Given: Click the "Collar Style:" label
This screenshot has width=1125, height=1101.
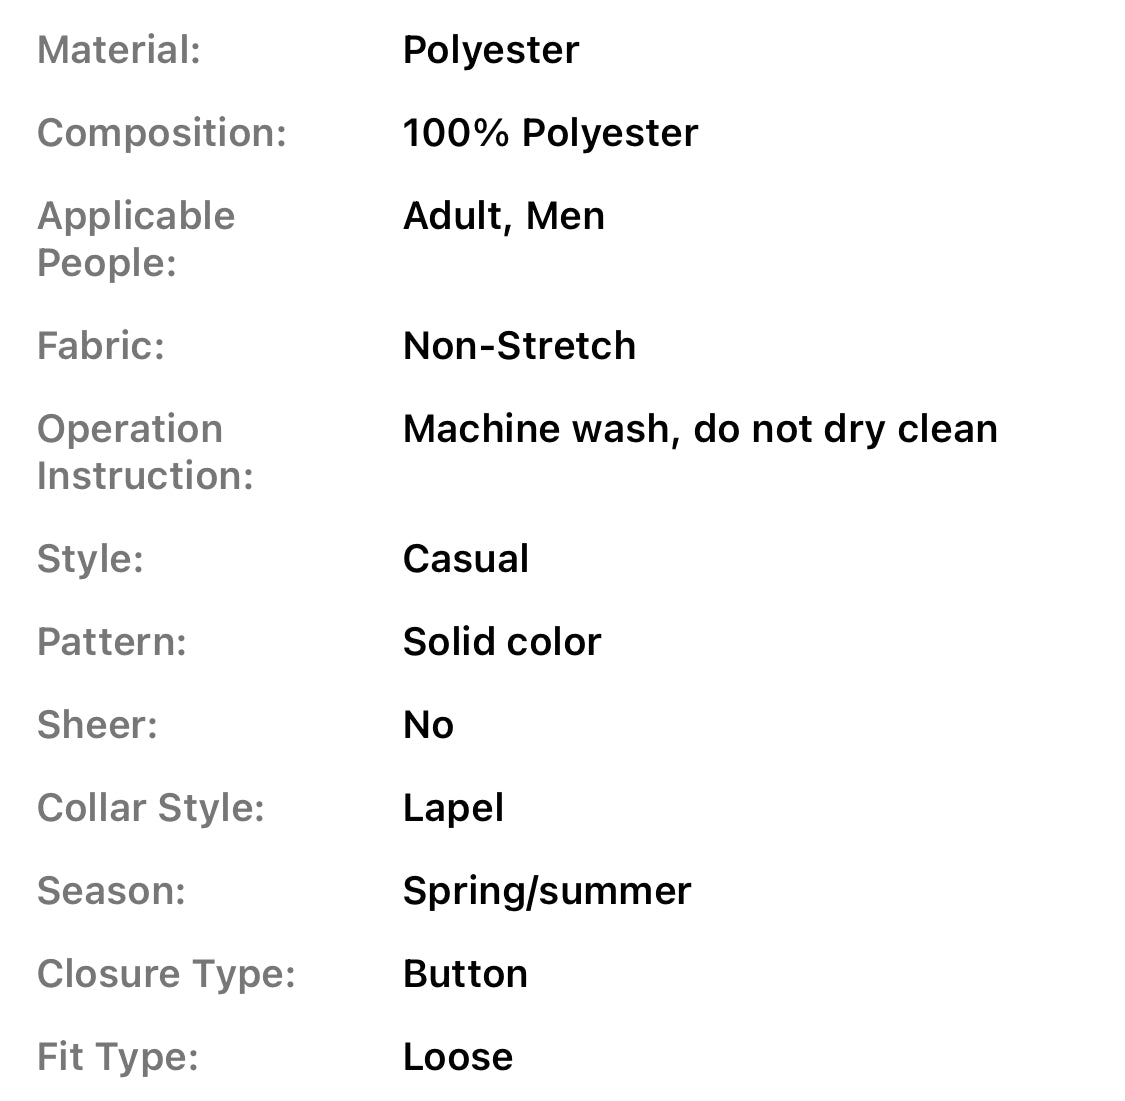Looking at the screenshot, I should pos(150,808).
